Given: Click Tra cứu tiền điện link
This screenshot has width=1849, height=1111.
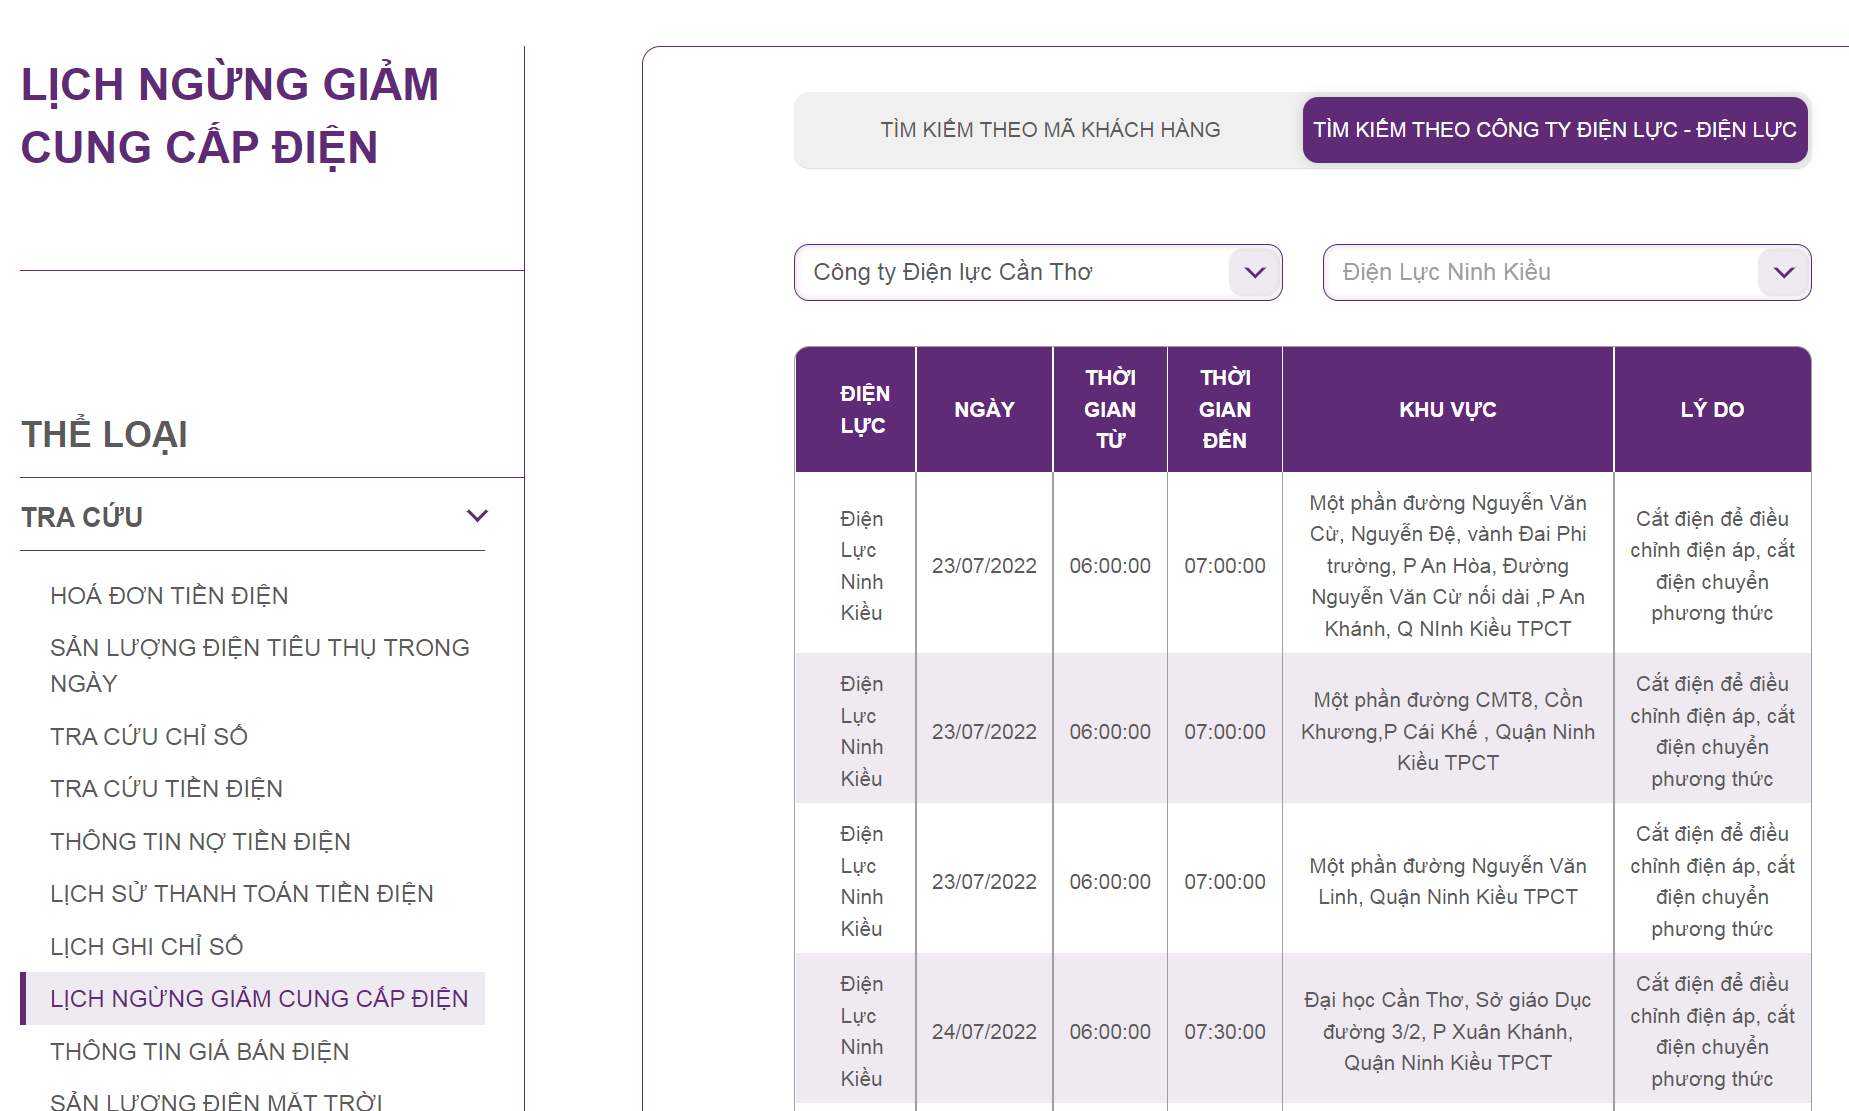Looking at the screenshot, I should click(166, 789).
